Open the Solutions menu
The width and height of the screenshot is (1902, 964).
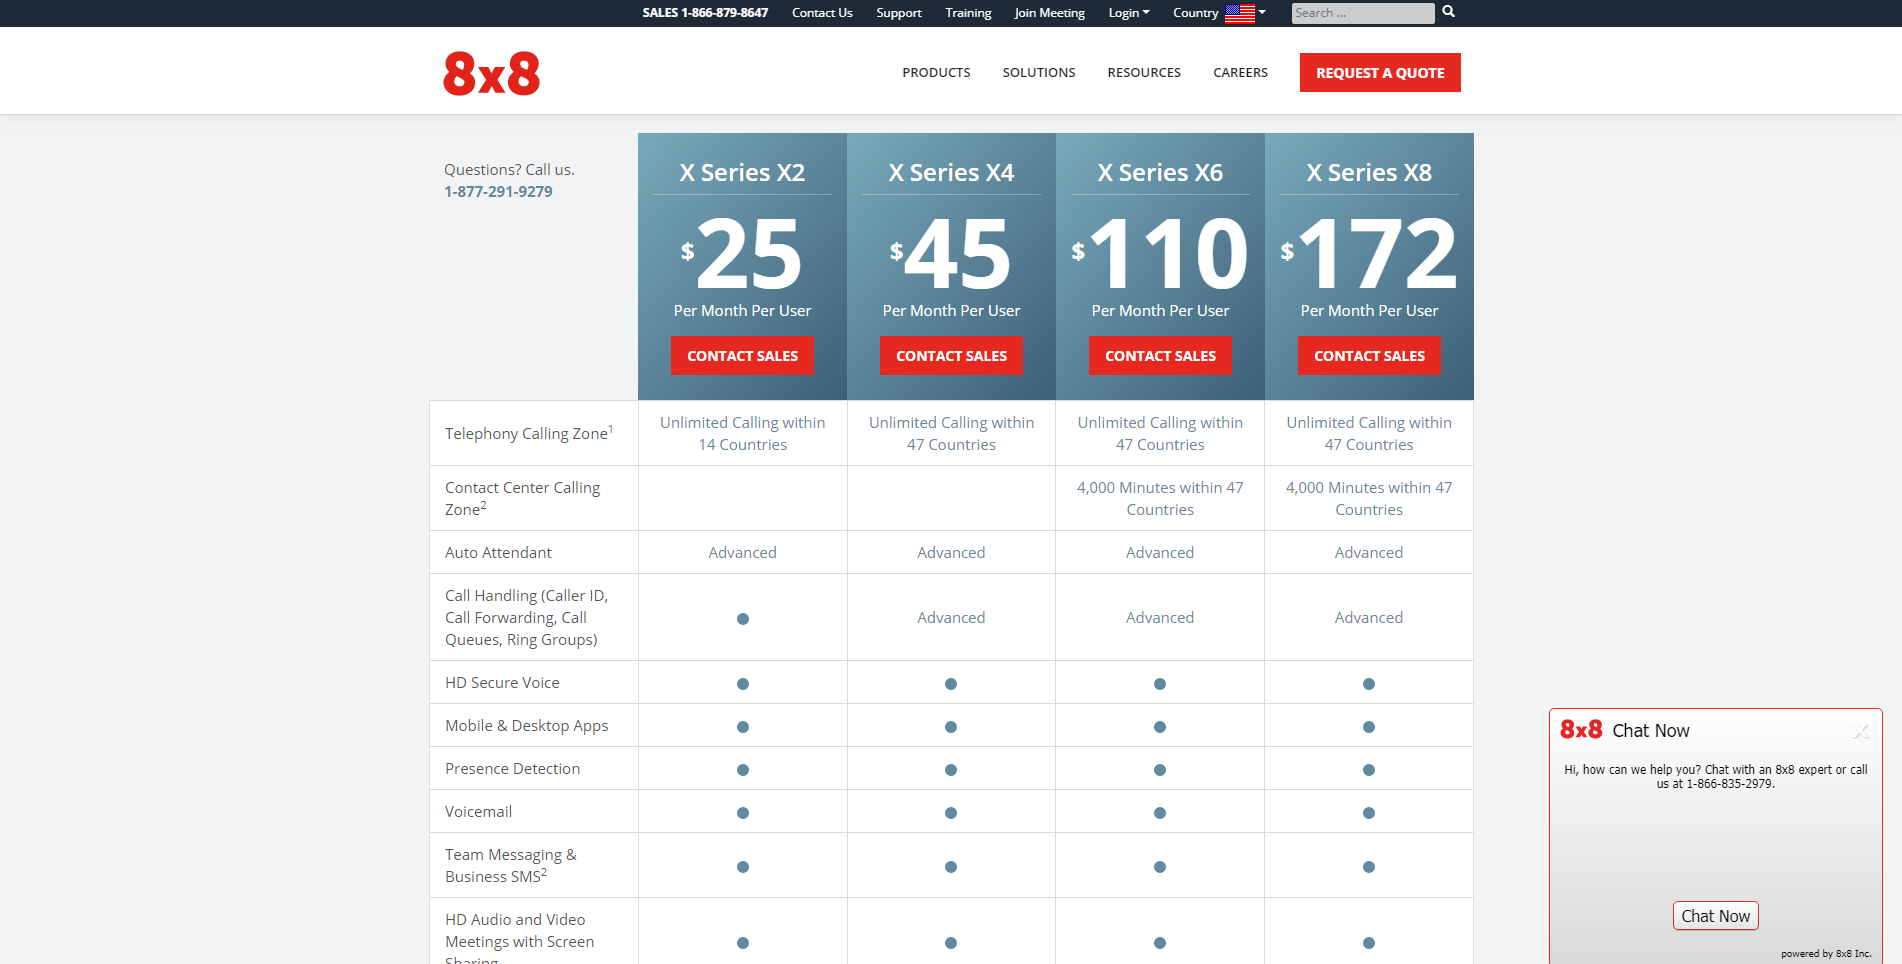(1039, 73)
